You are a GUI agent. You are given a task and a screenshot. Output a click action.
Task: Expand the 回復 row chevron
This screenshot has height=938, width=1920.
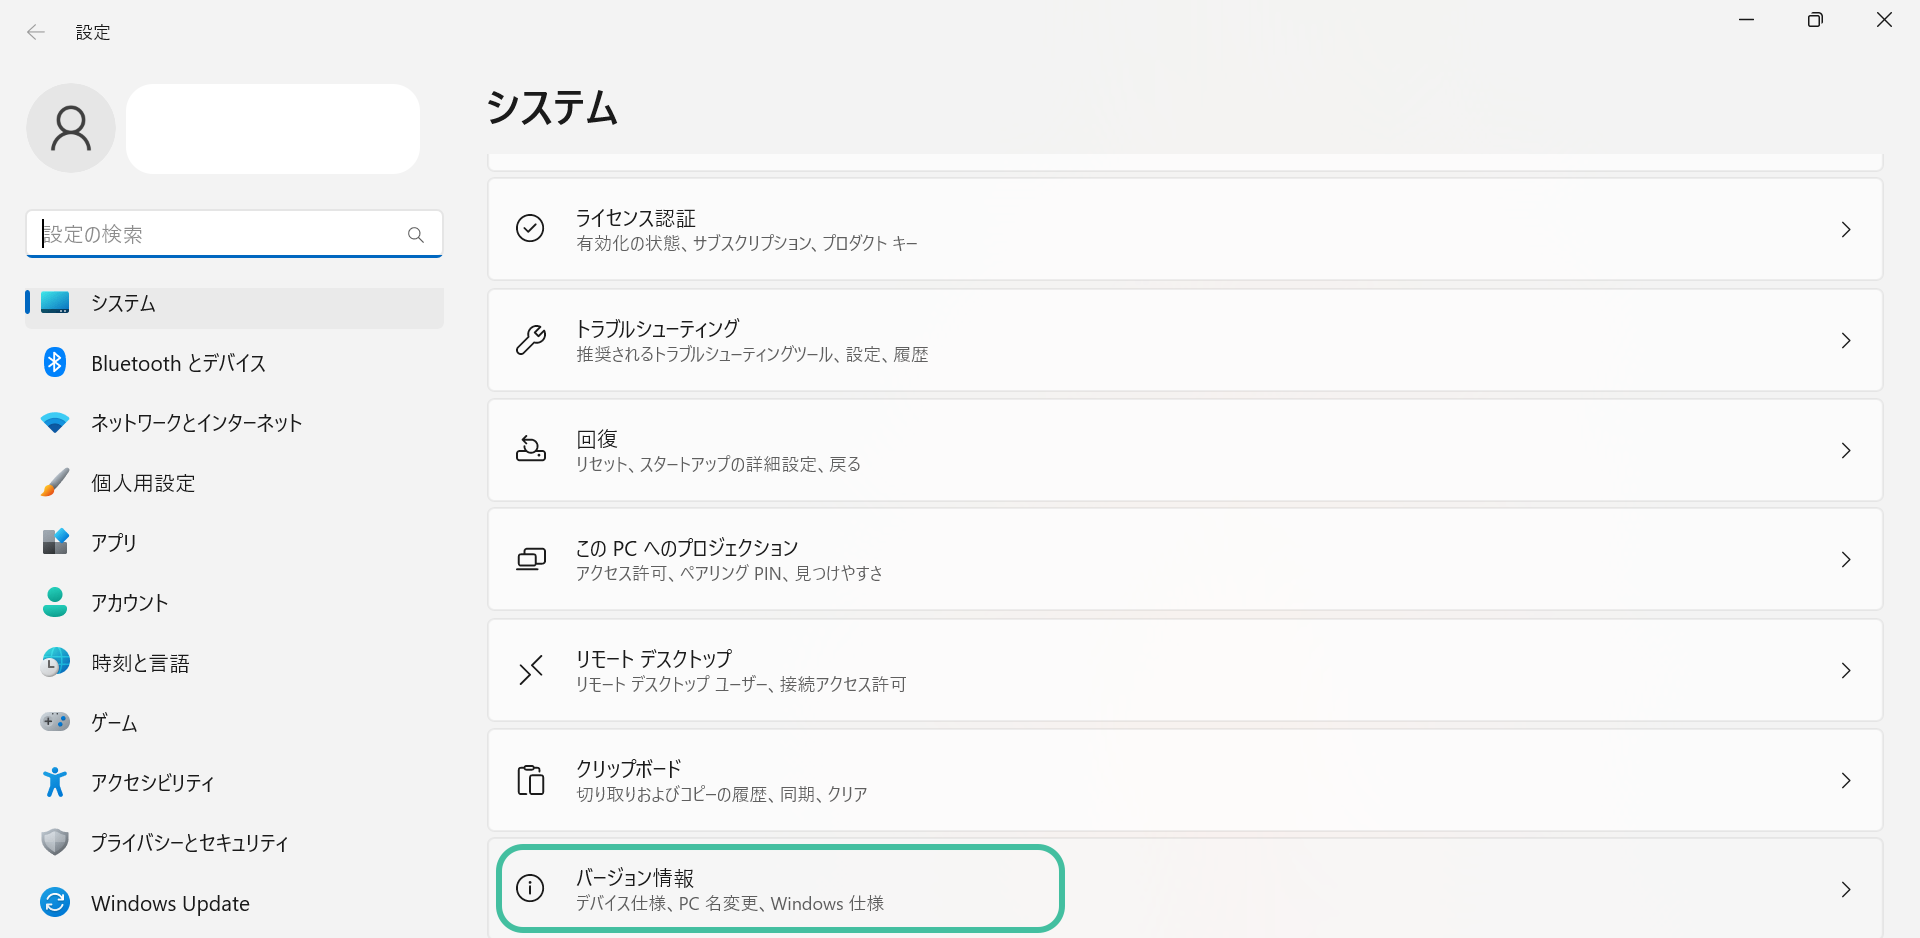[1846, 451]
